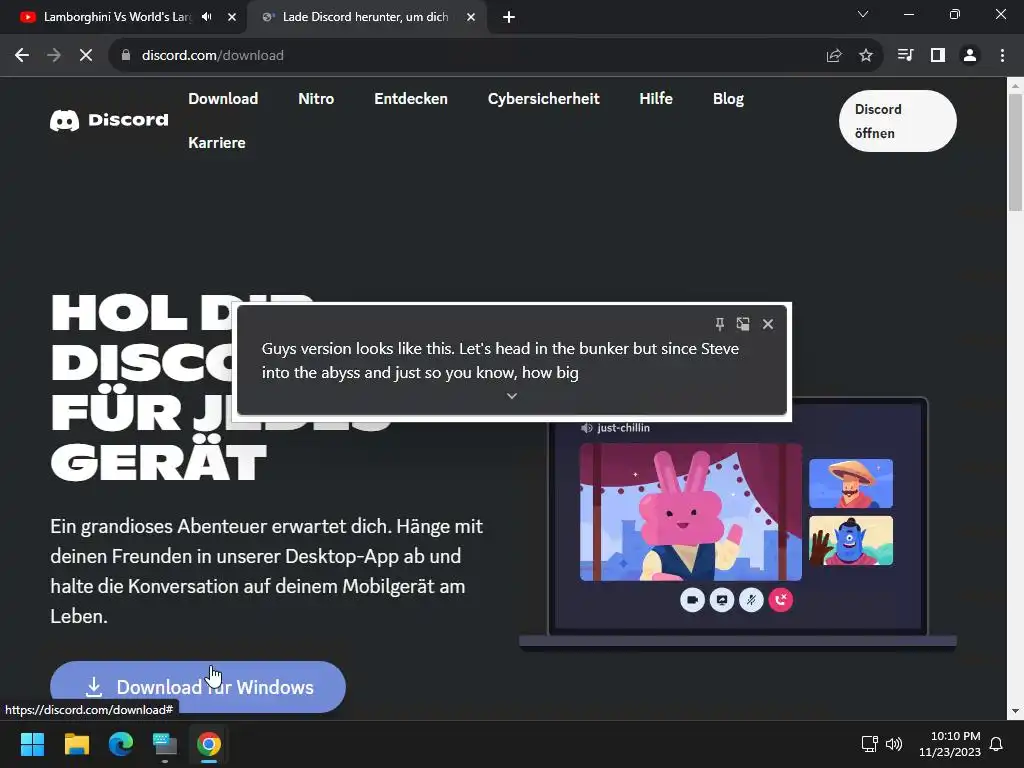Click the padlock site info icon
The width and height of the screenshot is (1024, 768).
pyautogui.click(x=126, y=56)
